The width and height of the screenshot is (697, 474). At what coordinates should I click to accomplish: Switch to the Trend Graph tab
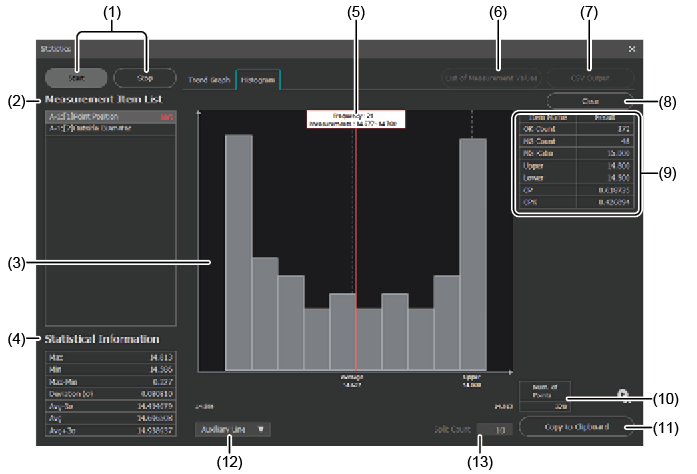coord(208,78)
